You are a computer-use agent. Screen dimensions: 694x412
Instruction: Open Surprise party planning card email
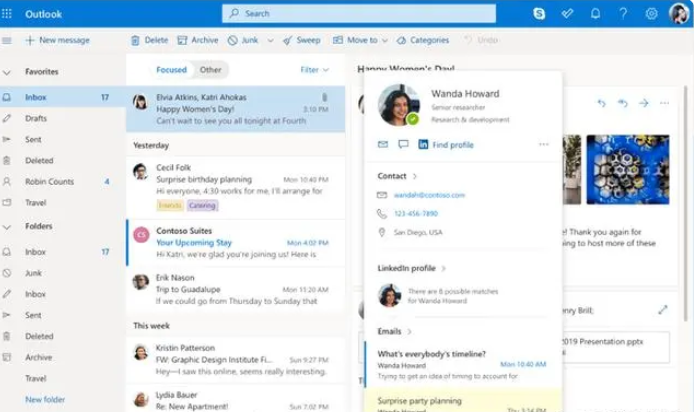coord(462,401)
